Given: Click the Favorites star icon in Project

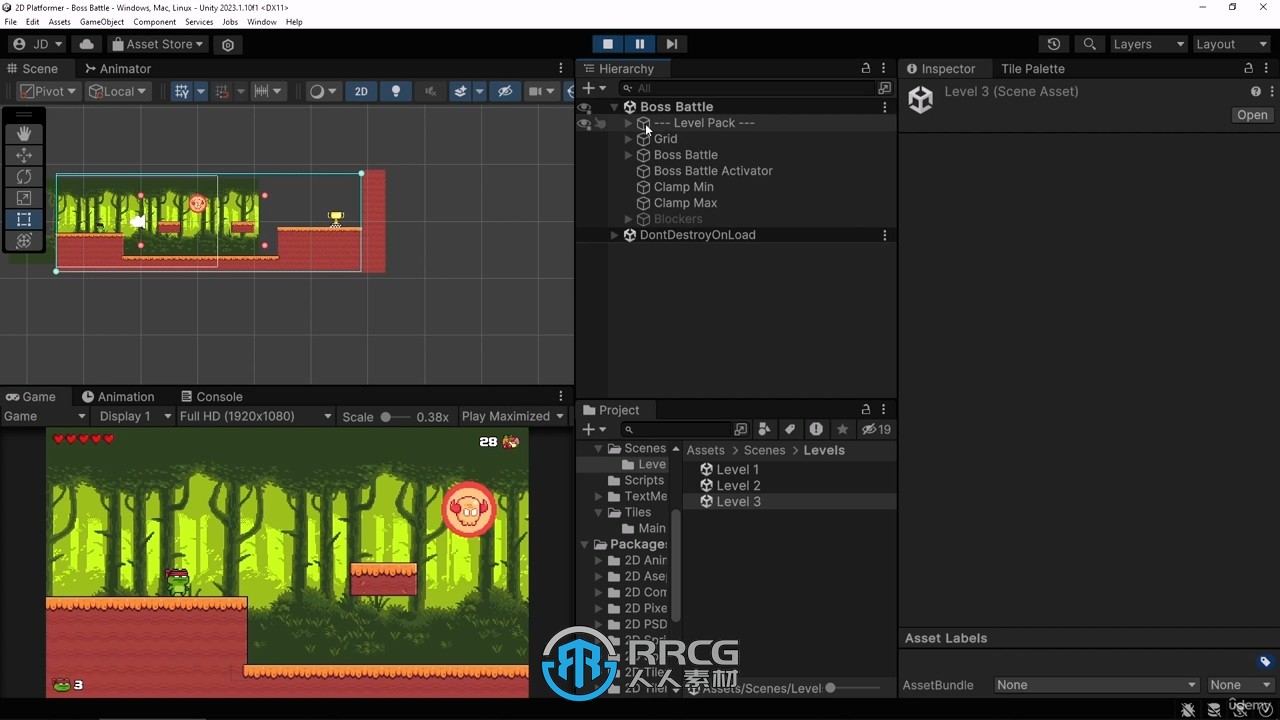Looking at the screenshot, I should click(842, 429).
